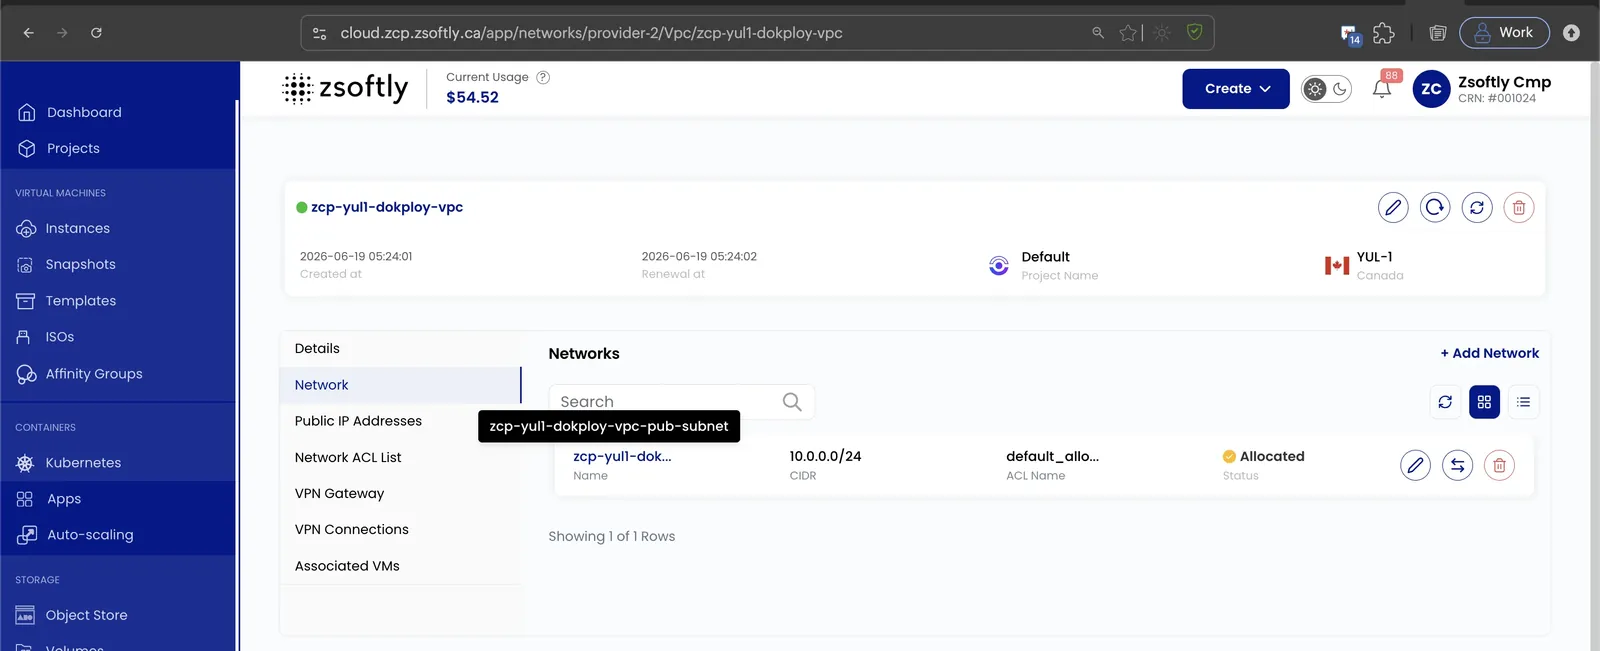Bookmark this page with star icon

click(x=1128, y=33)
